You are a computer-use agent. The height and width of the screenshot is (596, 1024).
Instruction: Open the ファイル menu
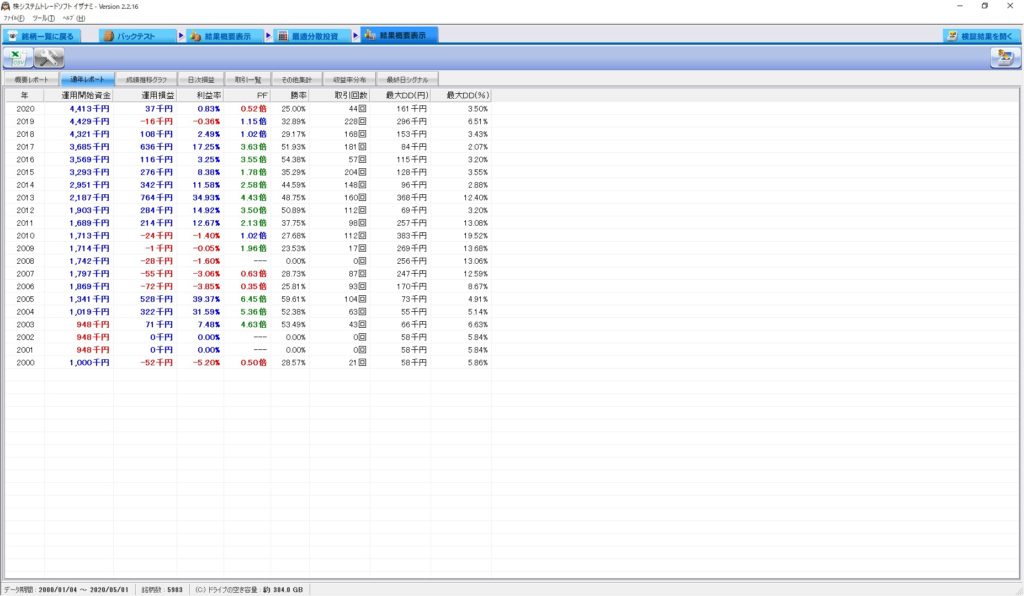(x=14, y=18)
